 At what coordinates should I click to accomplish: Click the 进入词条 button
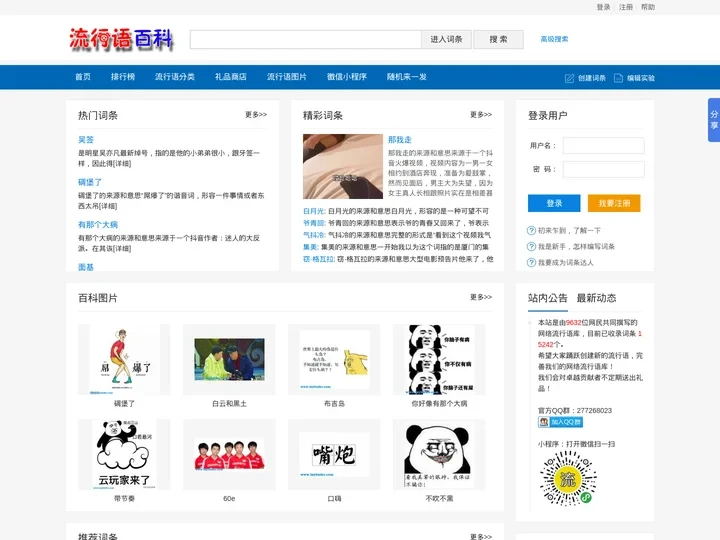[x=446, y=39]
